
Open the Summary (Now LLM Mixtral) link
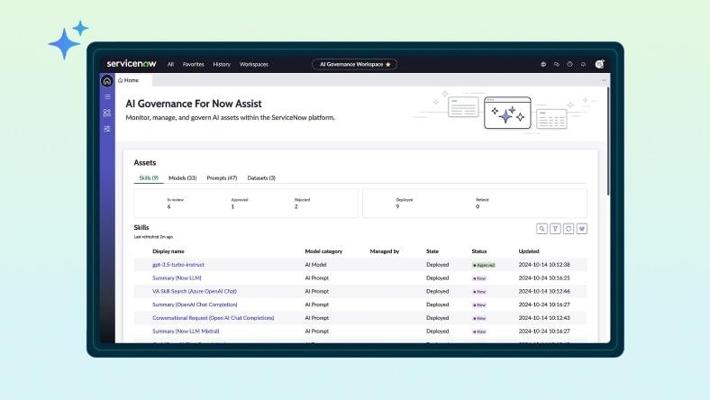tap(186, 331)
